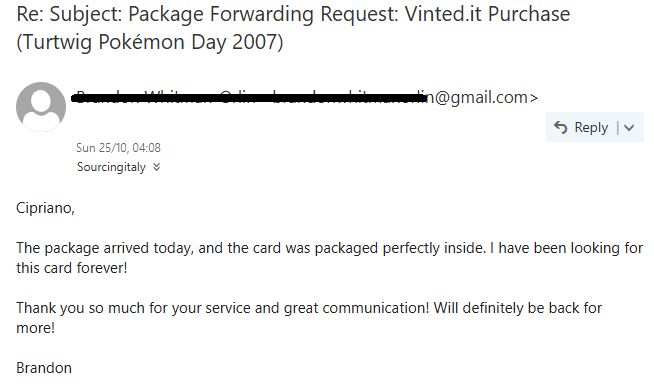Click the Package Forwarding Request subject line
The image size is (654, 386).
293,14
